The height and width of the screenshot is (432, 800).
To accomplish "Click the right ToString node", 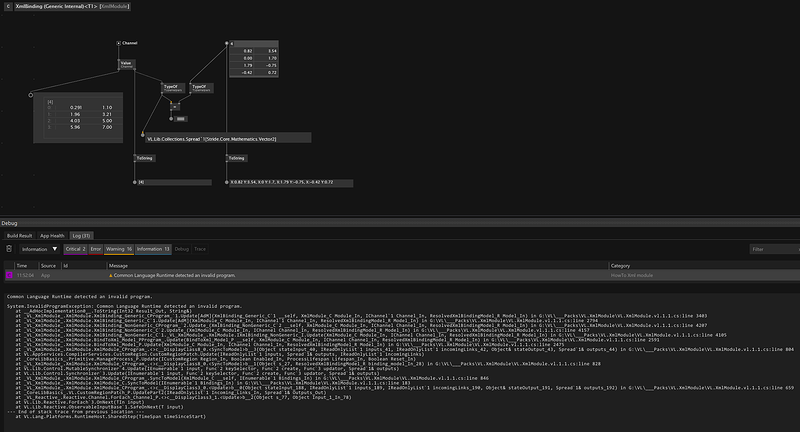I will [x=236, y=158].
